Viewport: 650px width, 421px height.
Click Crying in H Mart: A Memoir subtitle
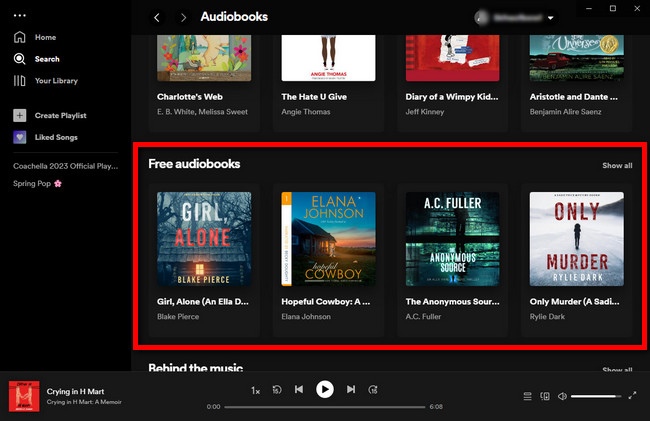(84, 402)
